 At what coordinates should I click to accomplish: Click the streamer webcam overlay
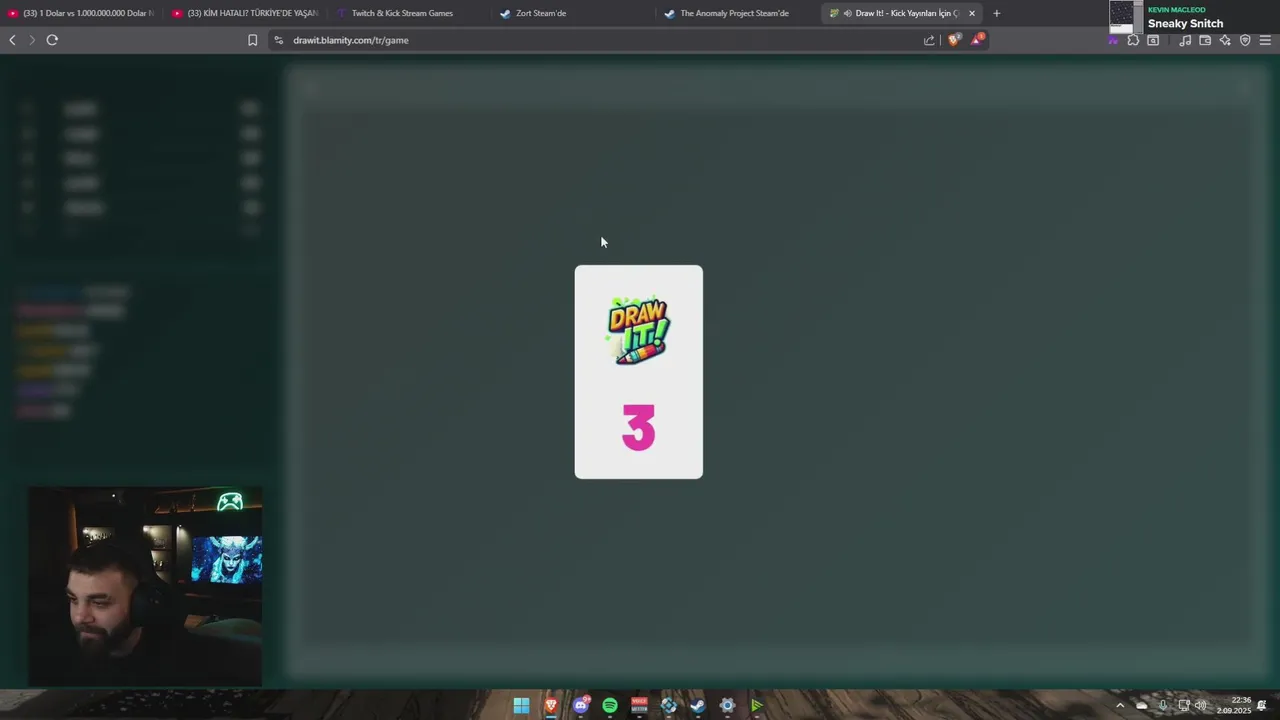tap(145, 587)
